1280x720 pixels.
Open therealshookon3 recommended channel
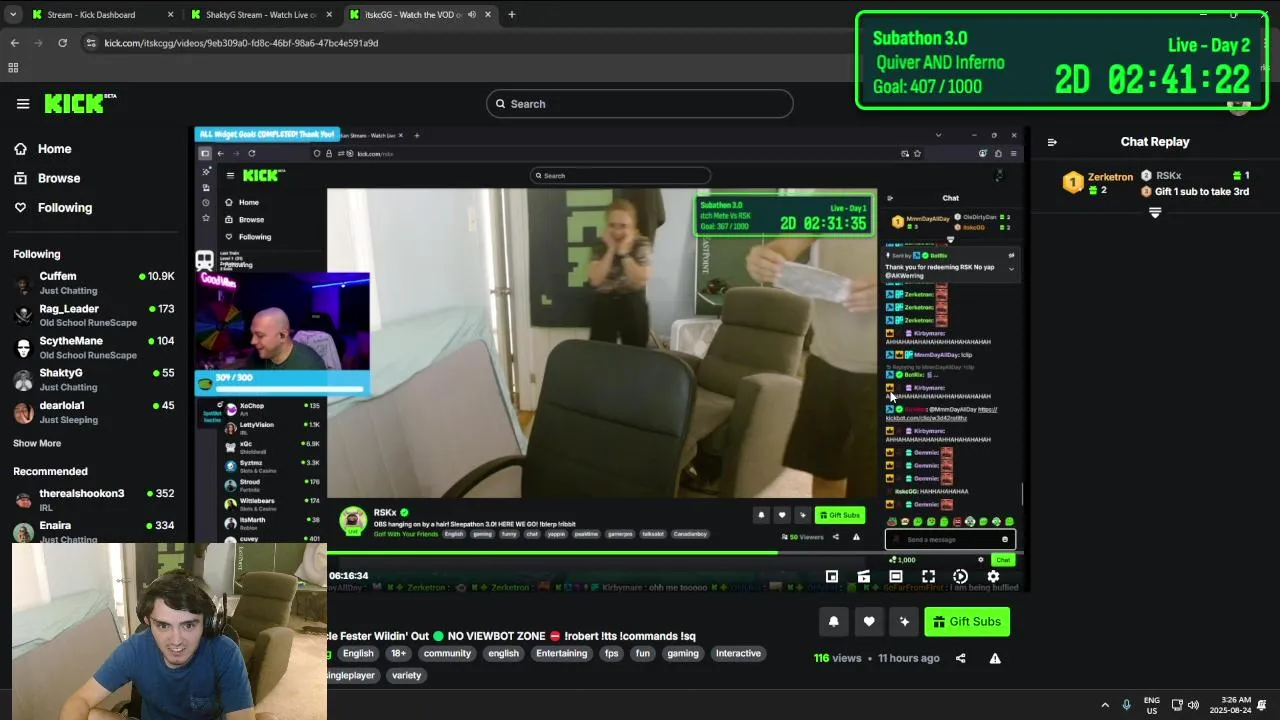(94, 500)
